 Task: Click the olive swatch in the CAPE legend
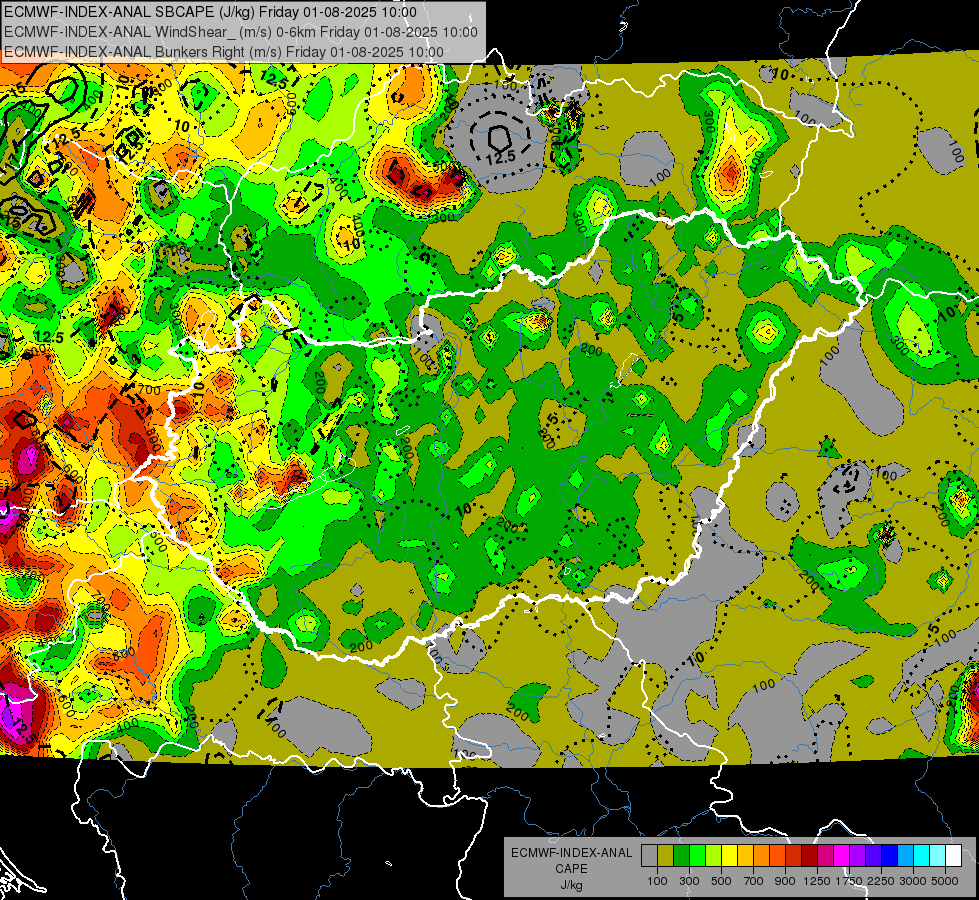coord(666,855)
